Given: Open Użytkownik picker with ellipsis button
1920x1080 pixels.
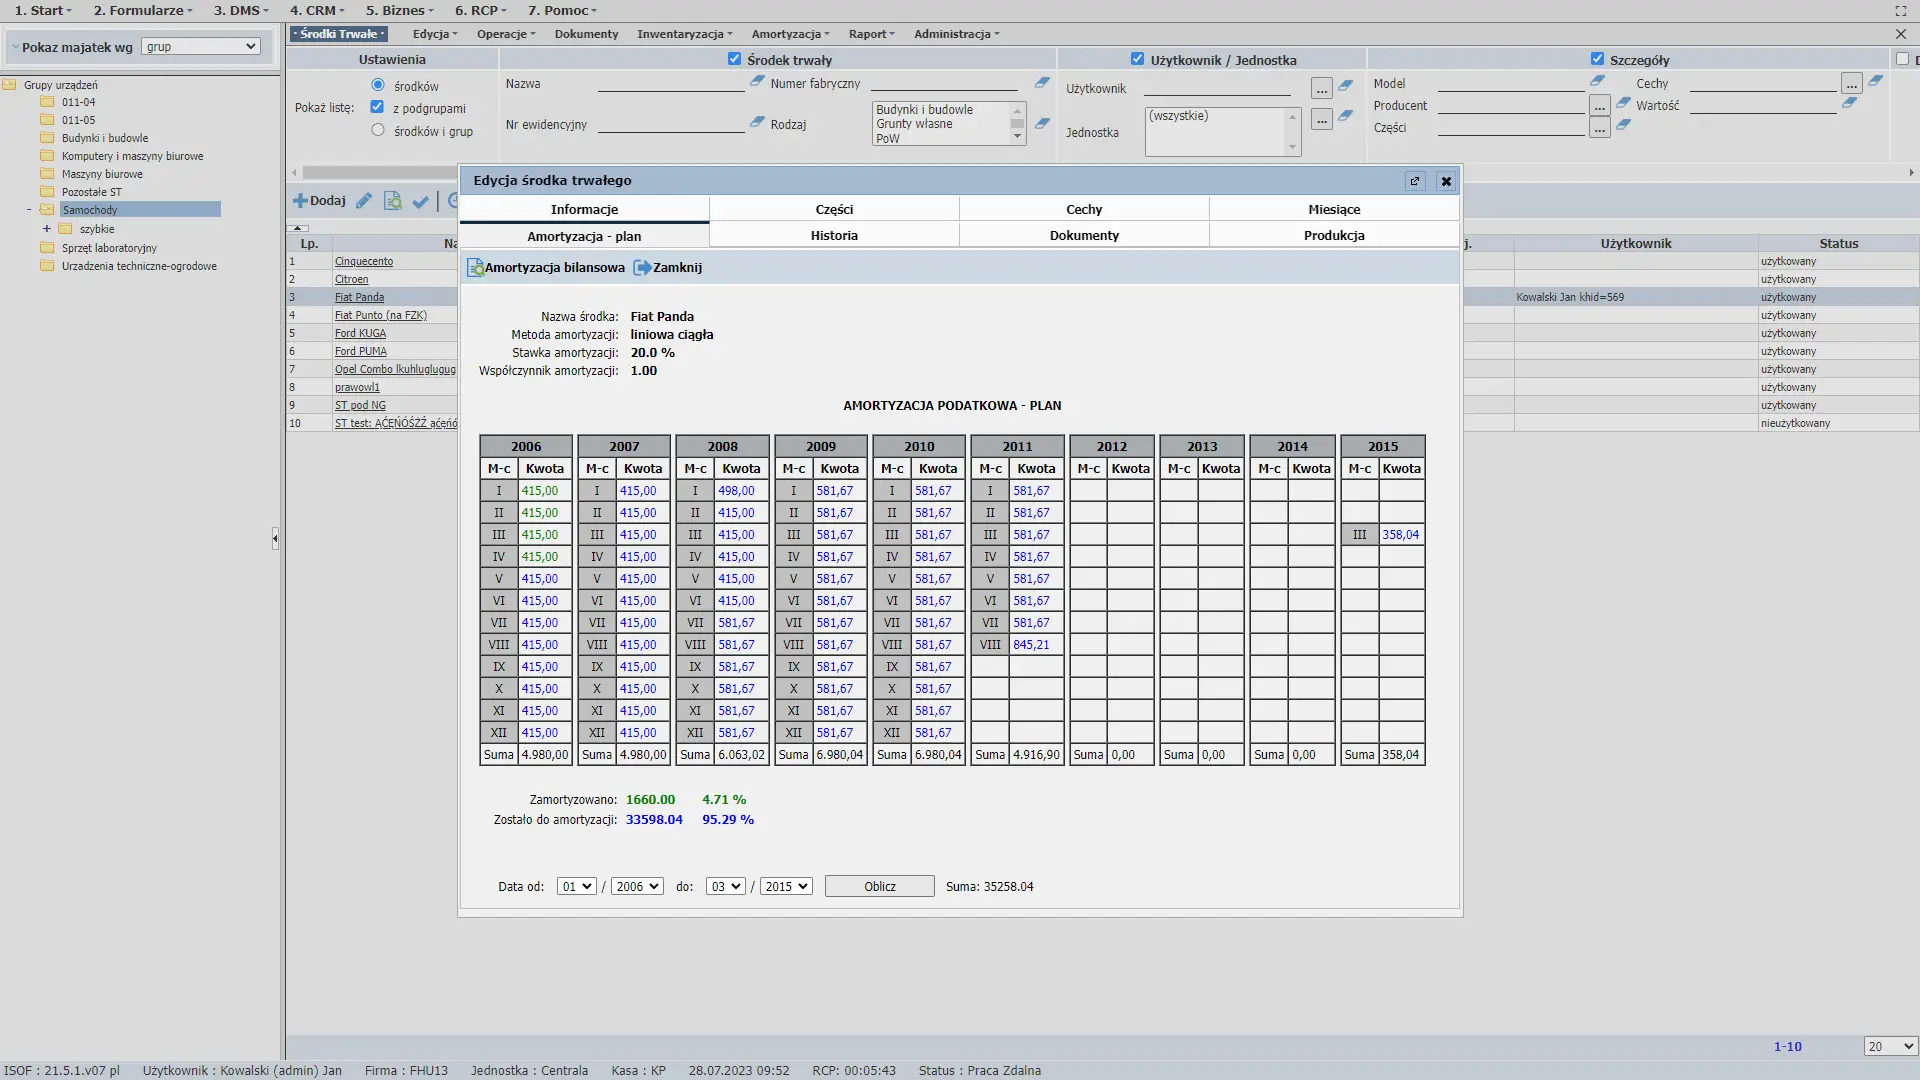Looking at the screenshot, I should click(1321, 89).
